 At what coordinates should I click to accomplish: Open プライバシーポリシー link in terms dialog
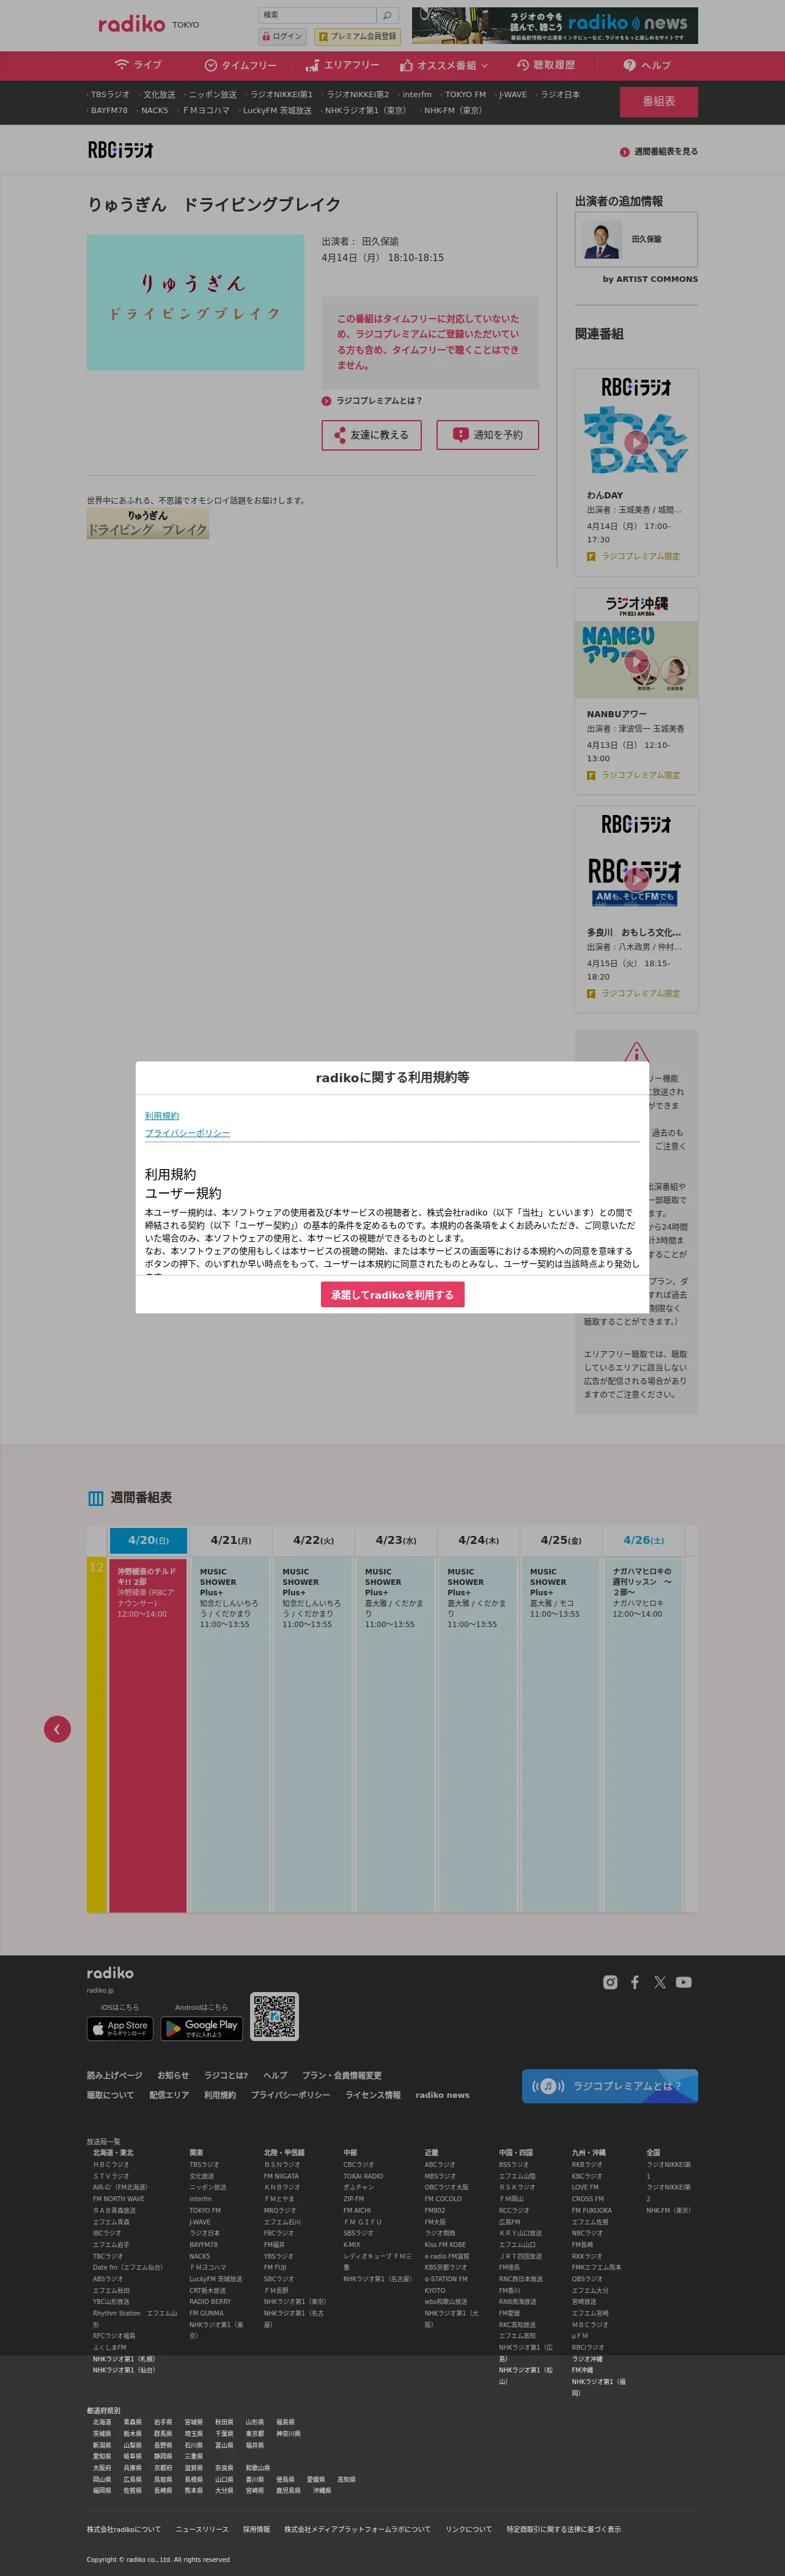coord(187,1133)
